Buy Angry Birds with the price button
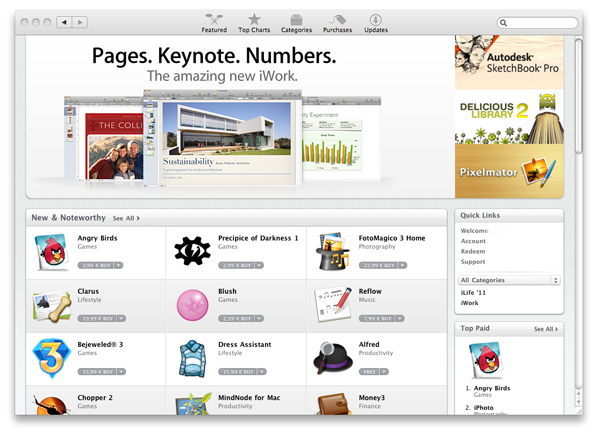Image resolution: width=600 pixels, height=437 pixels. 96,265
